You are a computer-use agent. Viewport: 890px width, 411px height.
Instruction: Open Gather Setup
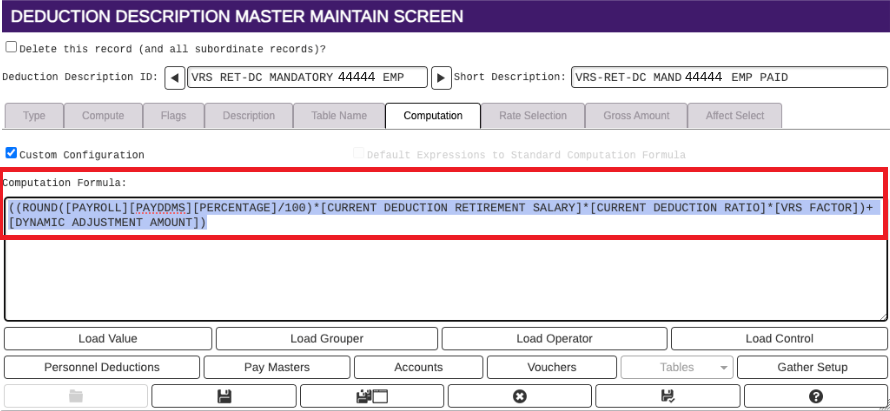(x=812, y=367)
